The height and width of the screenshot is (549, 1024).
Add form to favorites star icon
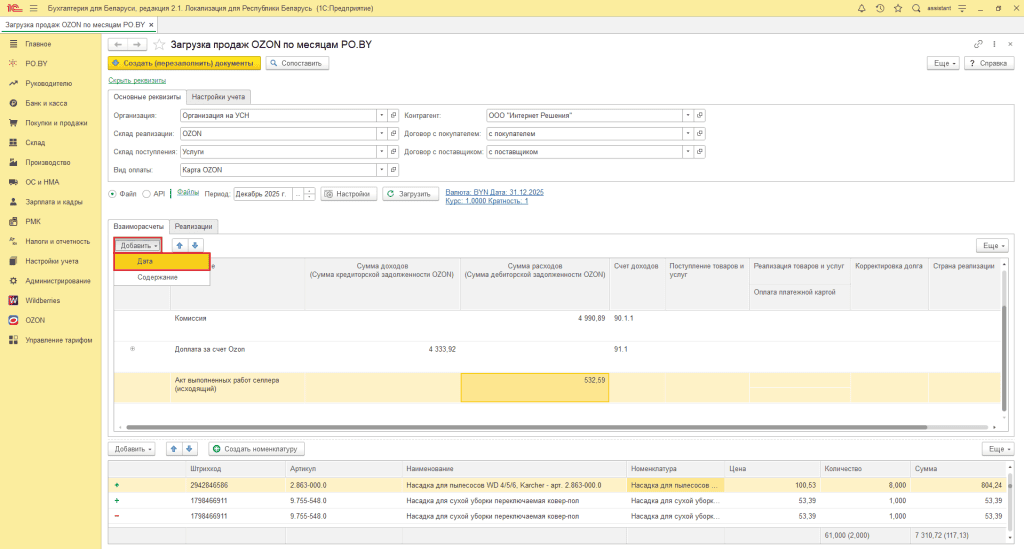tap(159, 44)
